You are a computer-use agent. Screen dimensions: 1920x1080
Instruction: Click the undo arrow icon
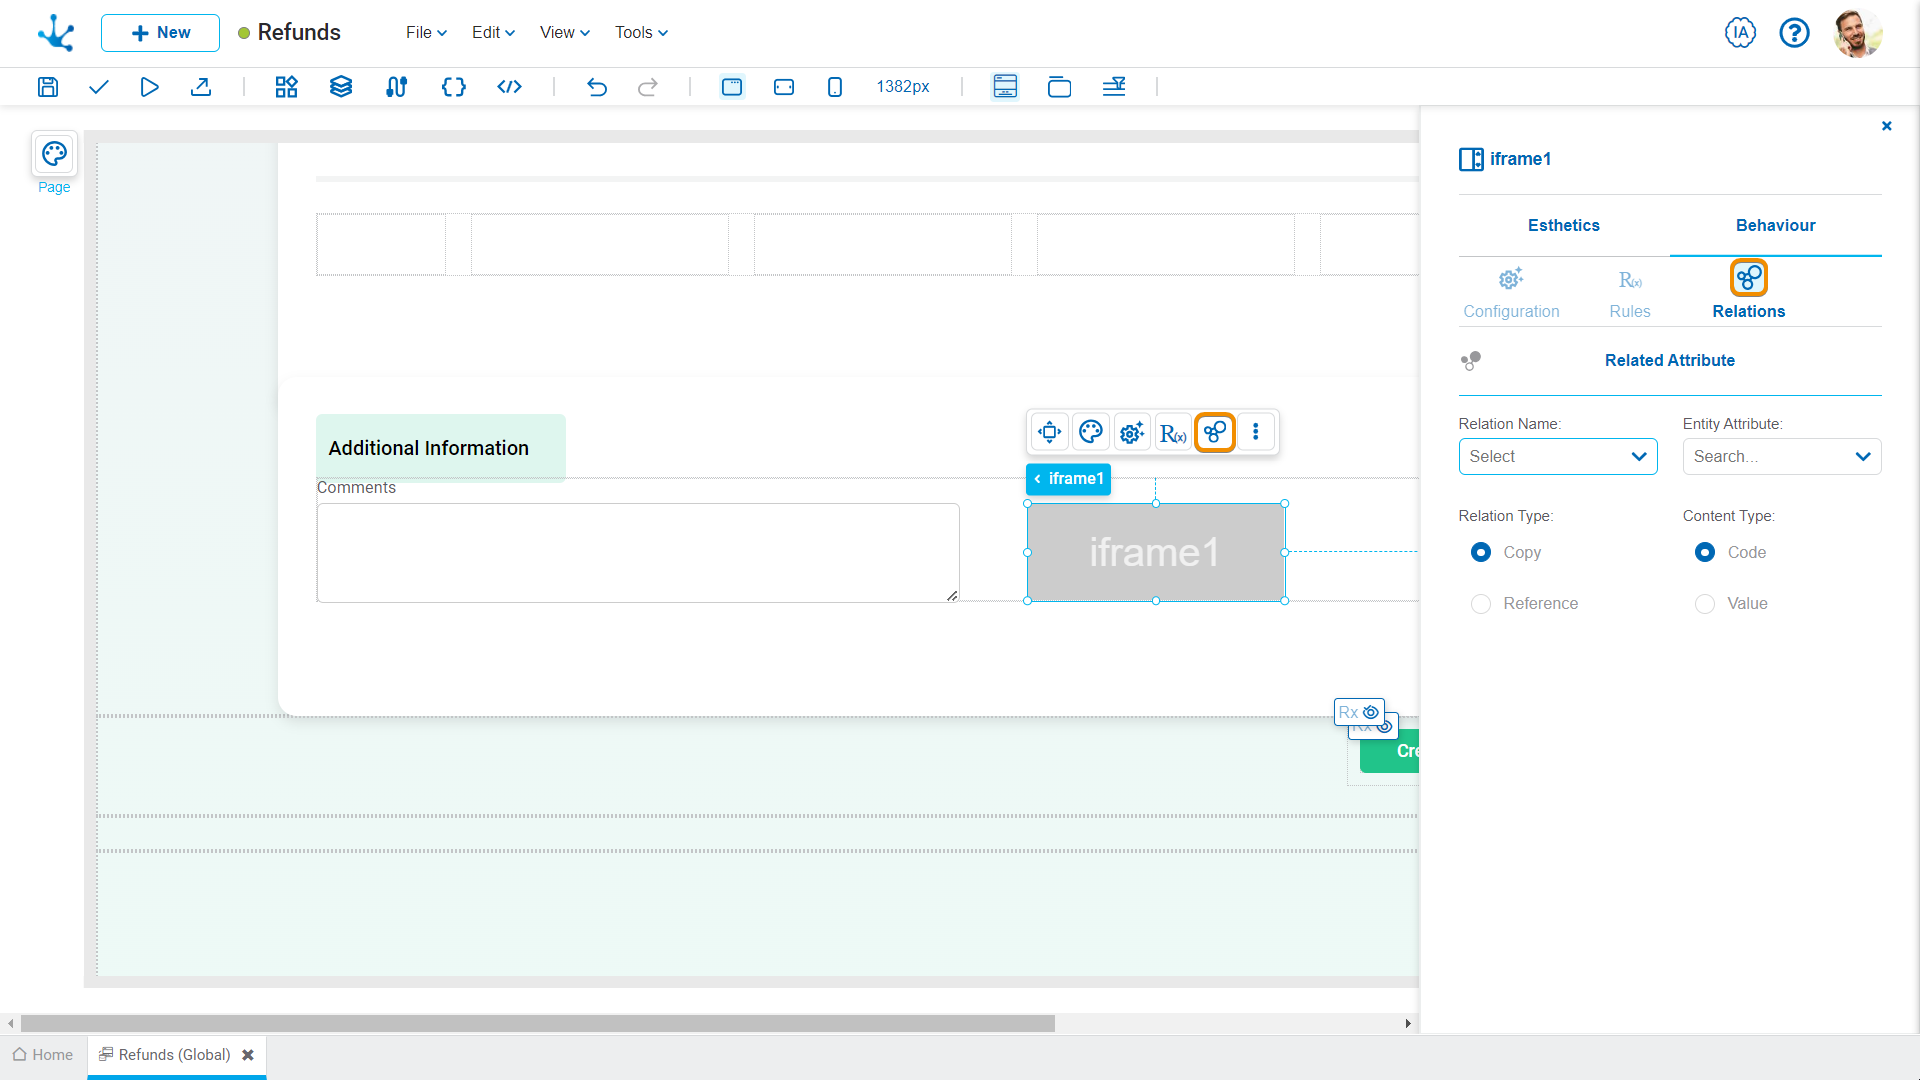click(597, 87)
